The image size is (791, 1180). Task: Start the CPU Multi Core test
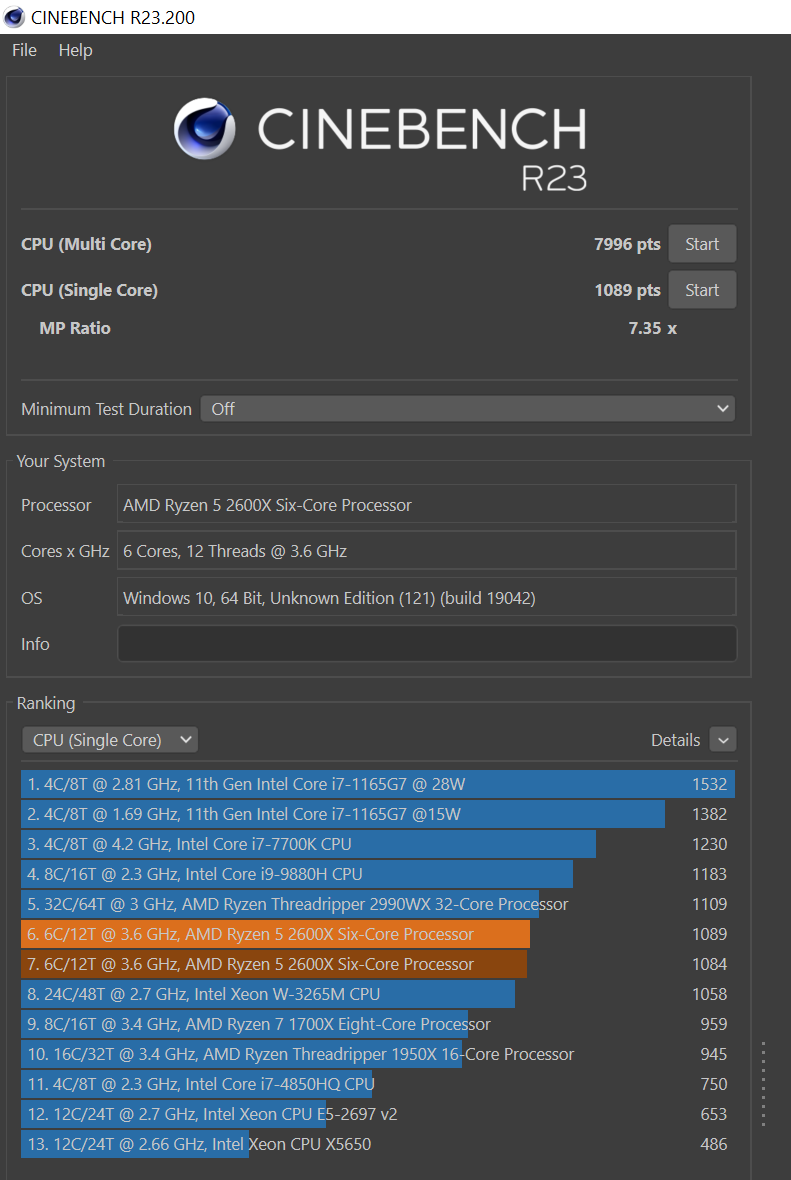click(x=701, y=244)
